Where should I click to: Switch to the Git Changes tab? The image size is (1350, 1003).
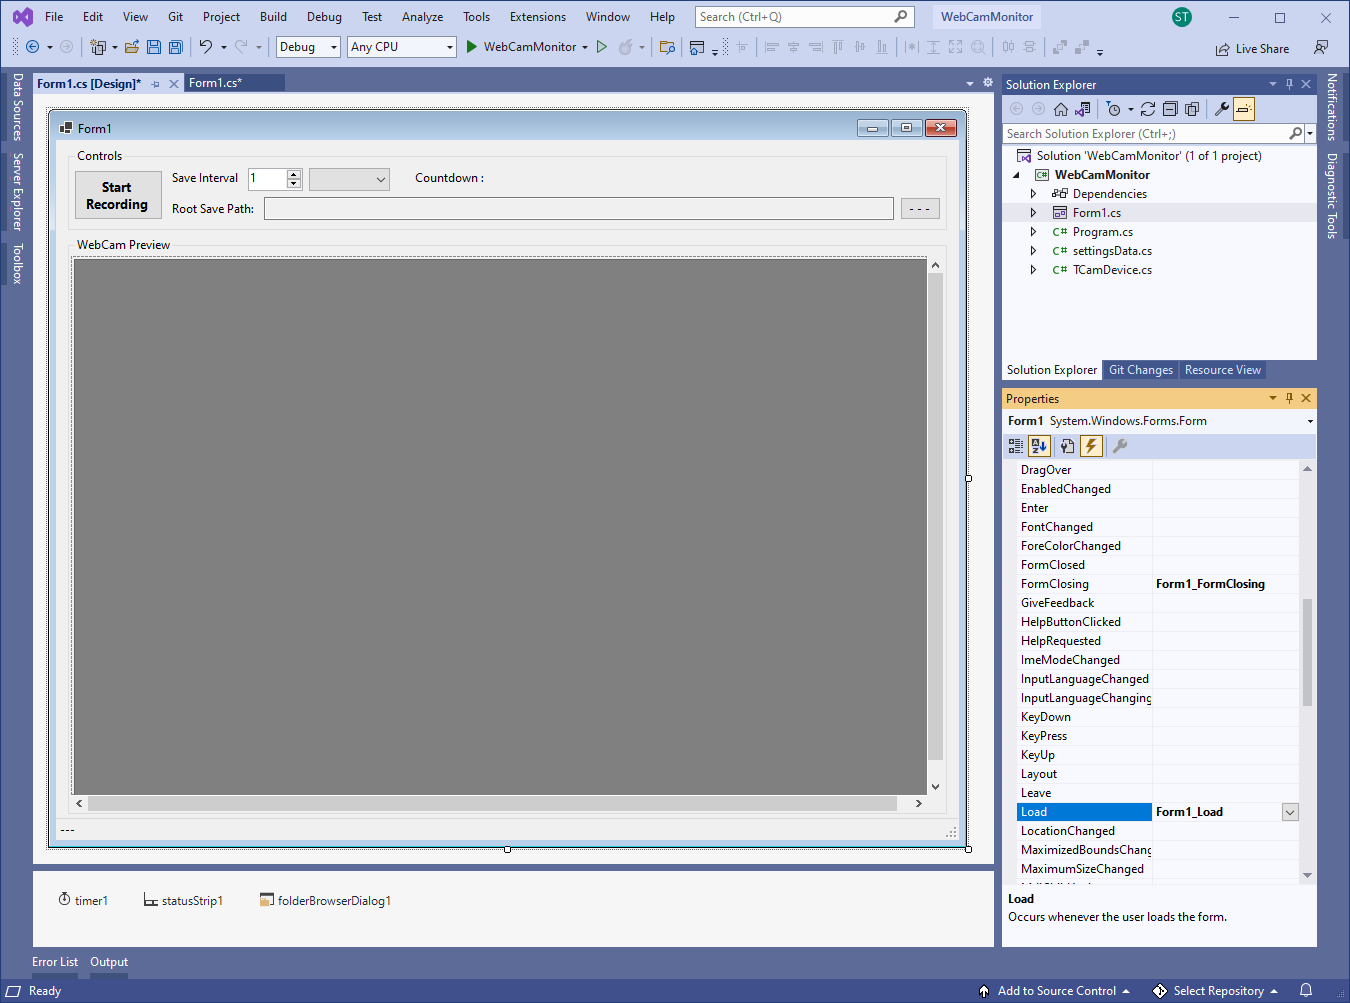click(1141, 370)
